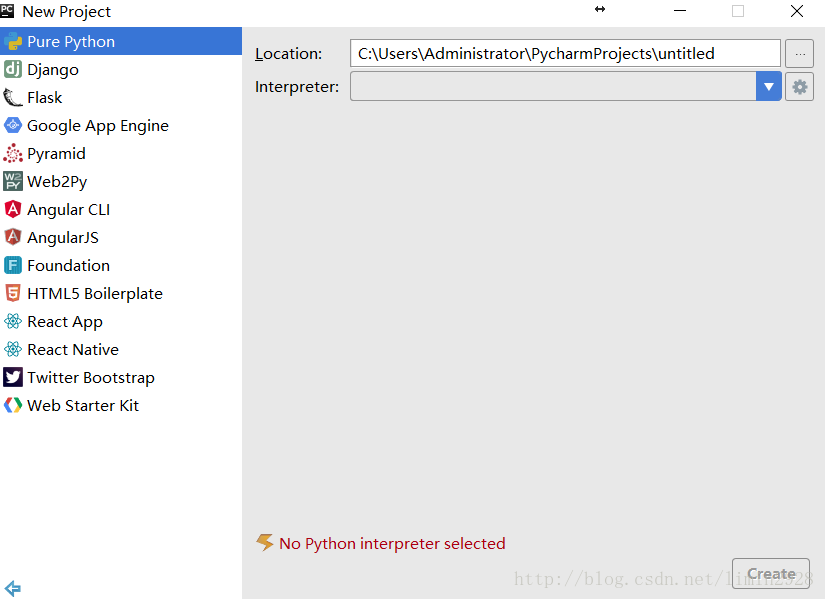Select React App in project list
The height and width of the screenshot is (599, 825).
tap(121, 321)
